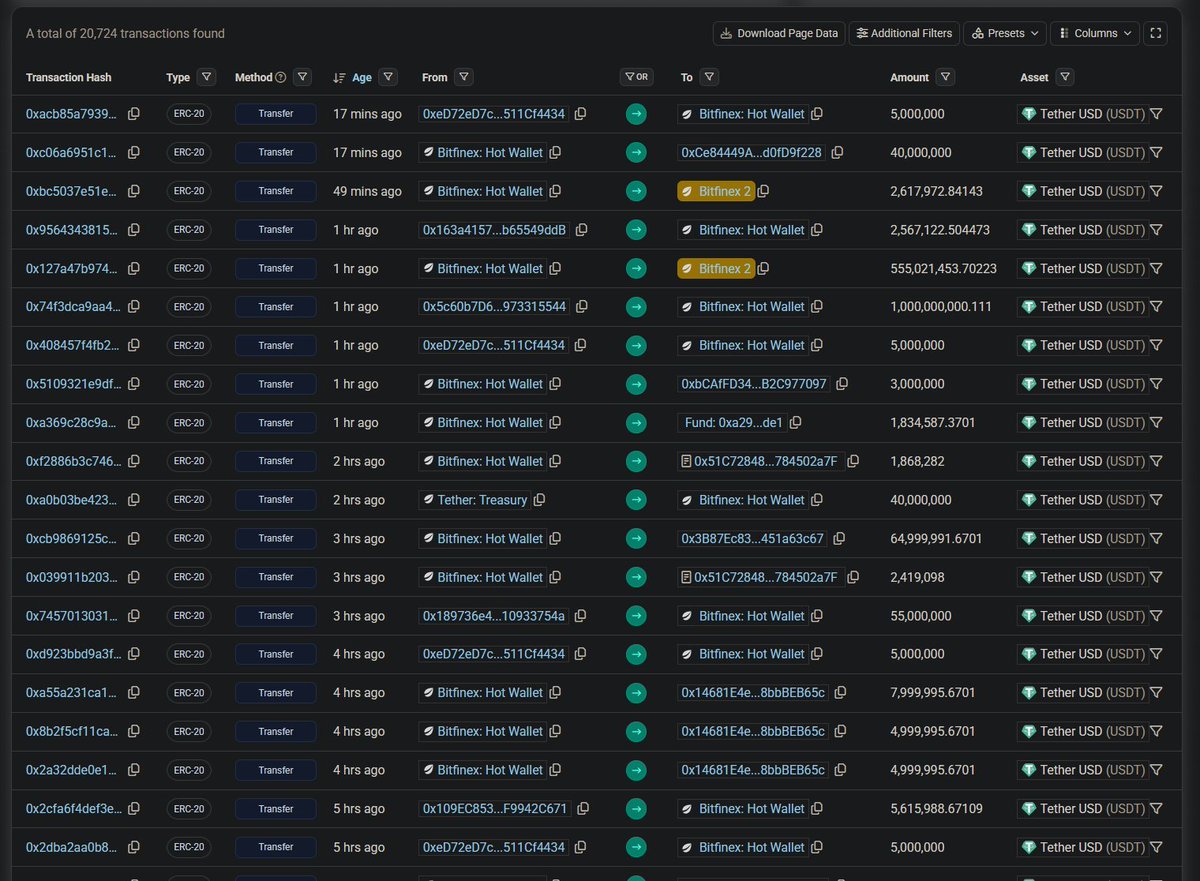This screenshot has width=1200, height=881.
Task: Copy address 0xCe84449A...d0fD9f228
Action: click(836, 152)
